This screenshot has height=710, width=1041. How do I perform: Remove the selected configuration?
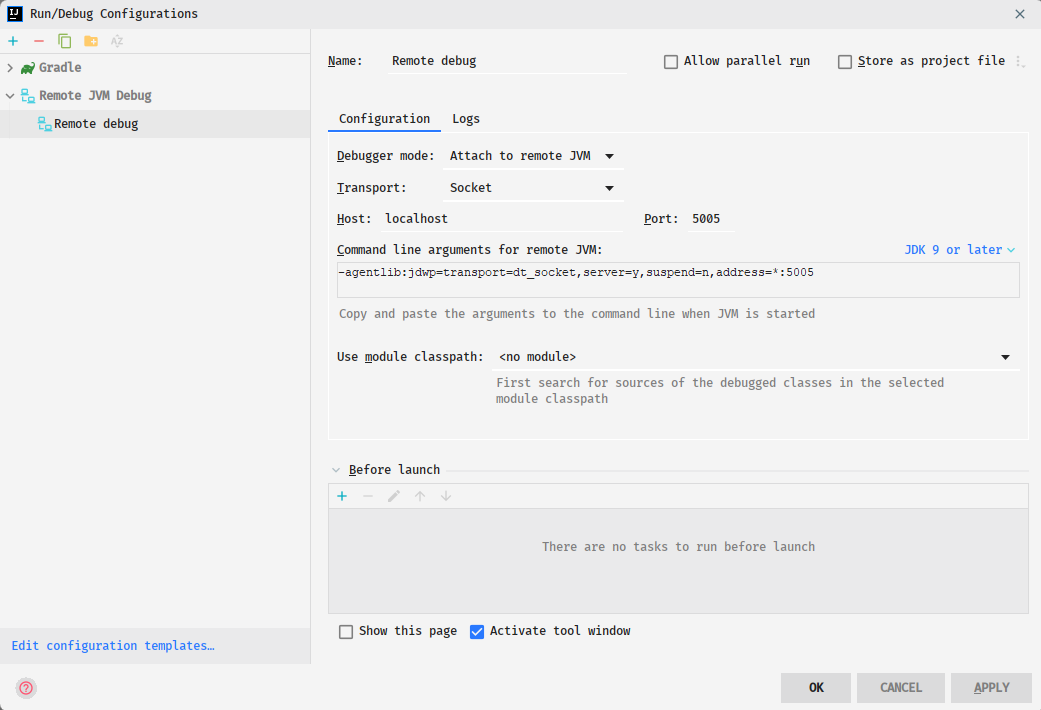[x=38, y=41]
